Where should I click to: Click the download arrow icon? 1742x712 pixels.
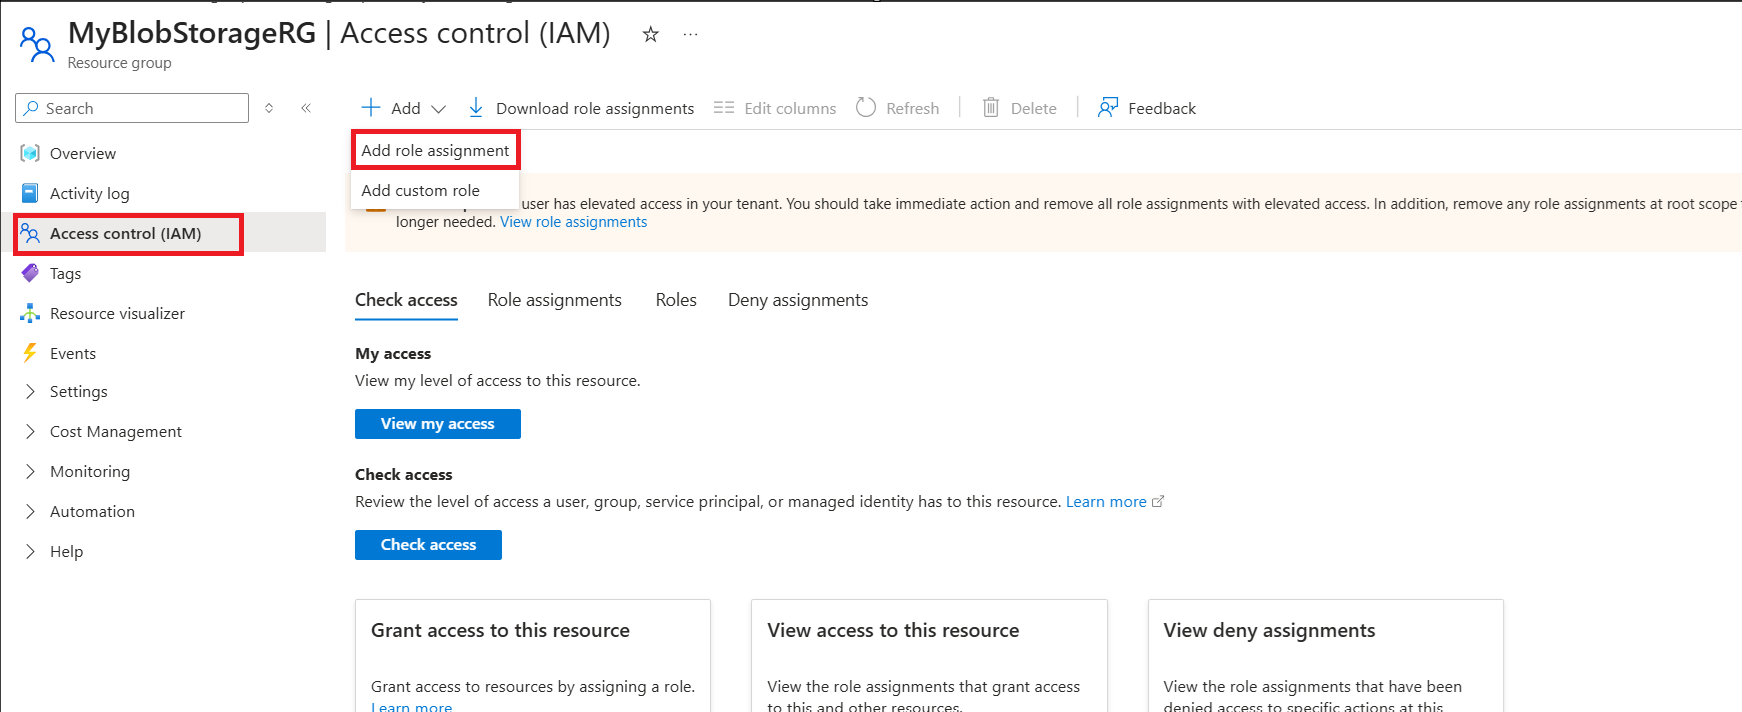[x=476, y=108]
